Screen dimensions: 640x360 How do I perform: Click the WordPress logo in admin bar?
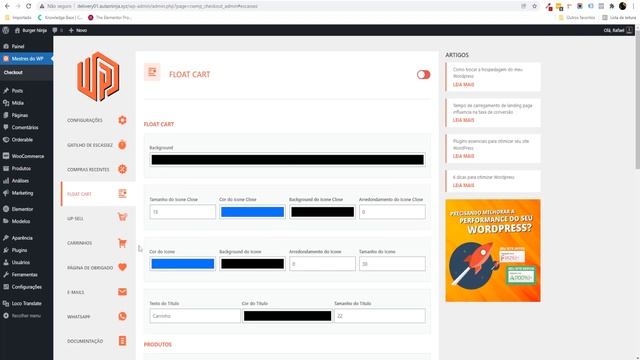tap(6, 30)
